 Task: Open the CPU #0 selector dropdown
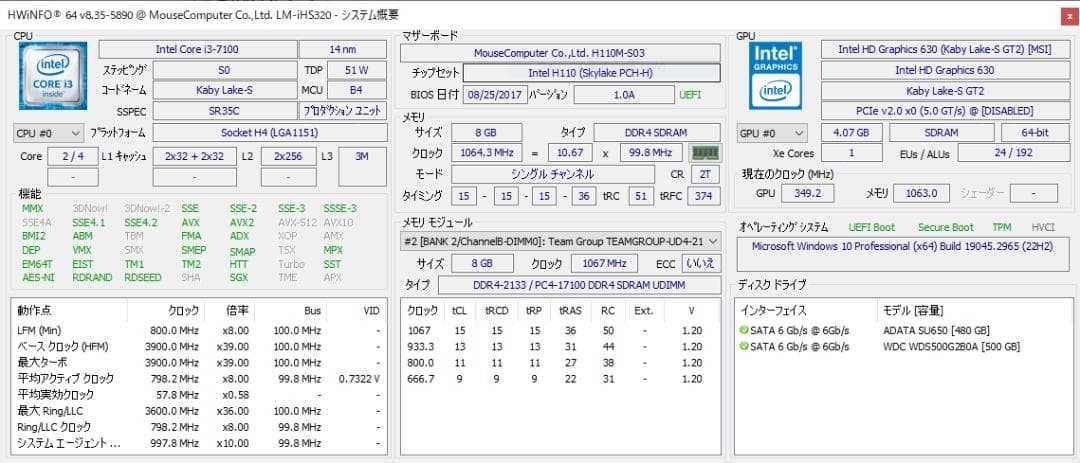(x=48, y=132)
